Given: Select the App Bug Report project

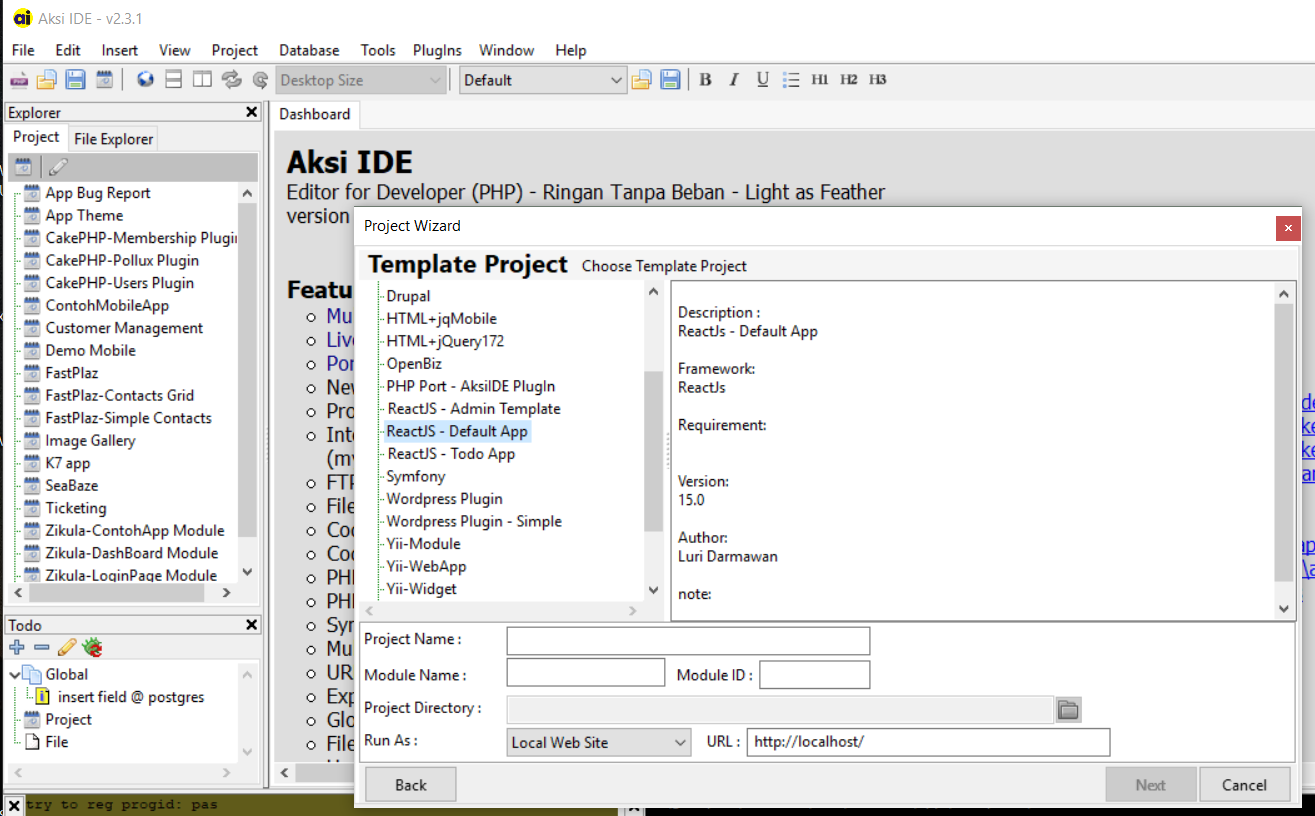Looking at the screenshot, I should [98, 193].
